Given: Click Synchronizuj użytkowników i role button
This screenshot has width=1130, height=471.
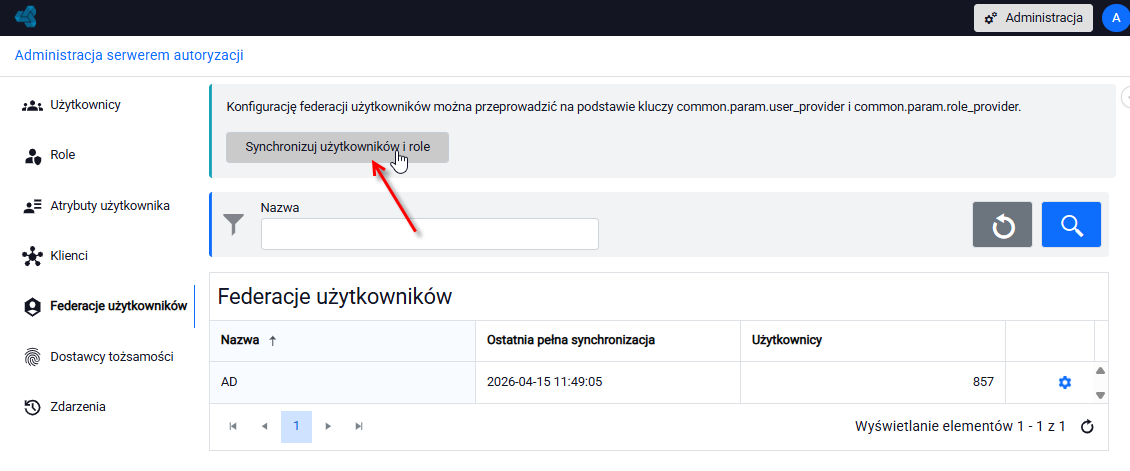Looking at the screenshot, I should click(337, 147).
